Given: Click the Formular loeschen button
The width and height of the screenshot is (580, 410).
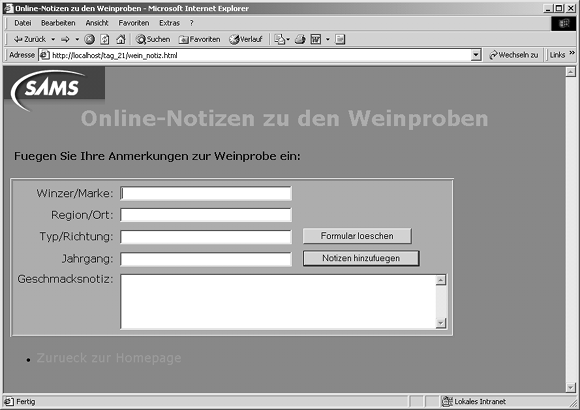Looking at the screenshot, I should (357, 236).
